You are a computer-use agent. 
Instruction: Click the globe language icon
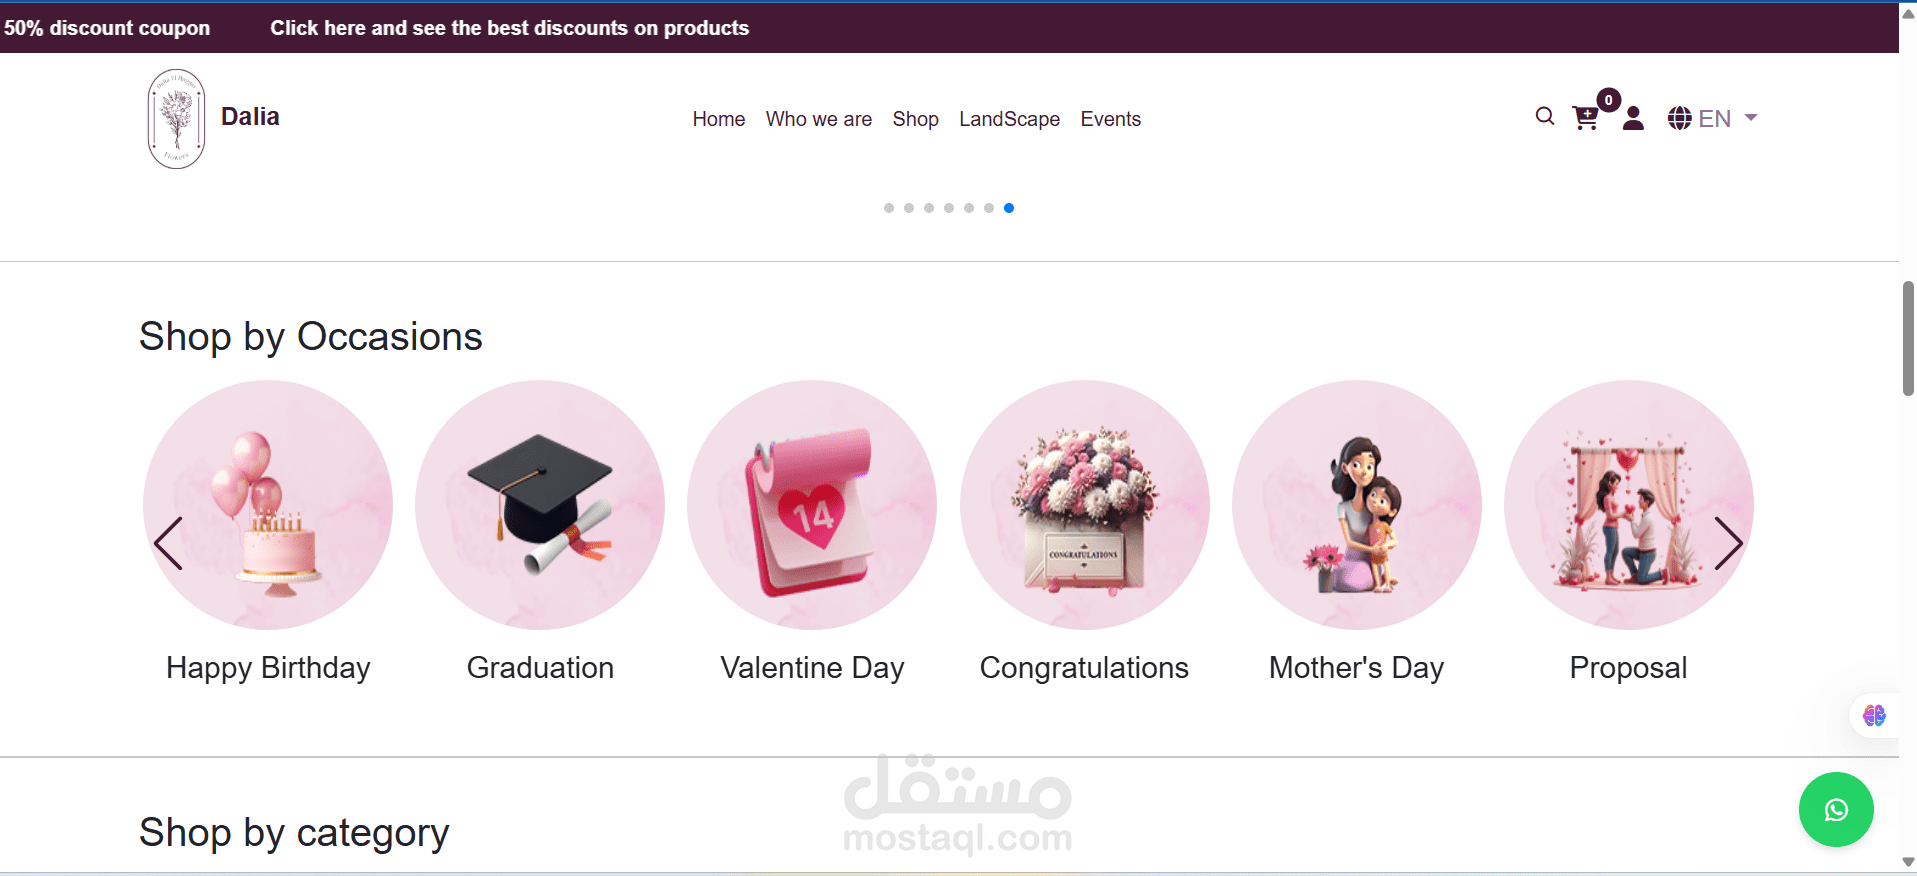[1679, 118]
